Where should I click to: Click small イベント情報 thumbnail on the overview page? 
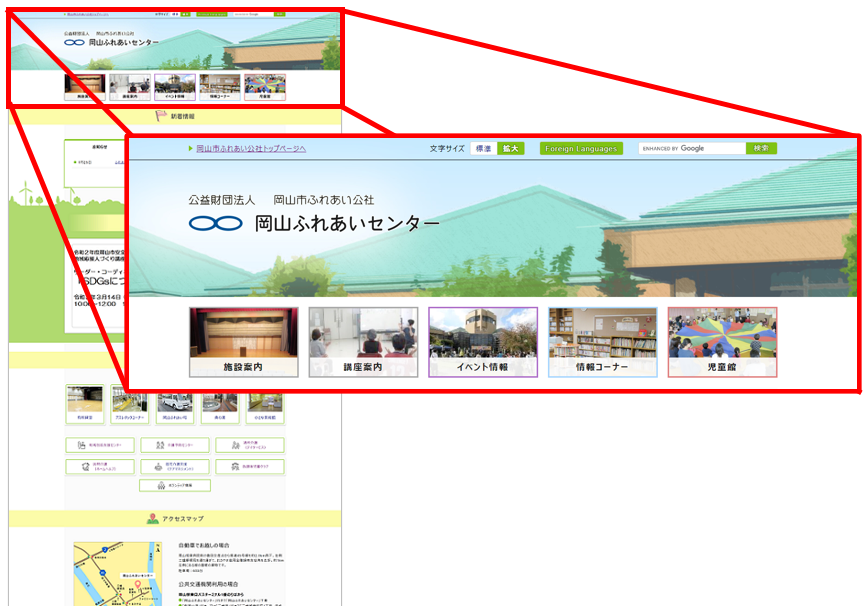[175, 87]
